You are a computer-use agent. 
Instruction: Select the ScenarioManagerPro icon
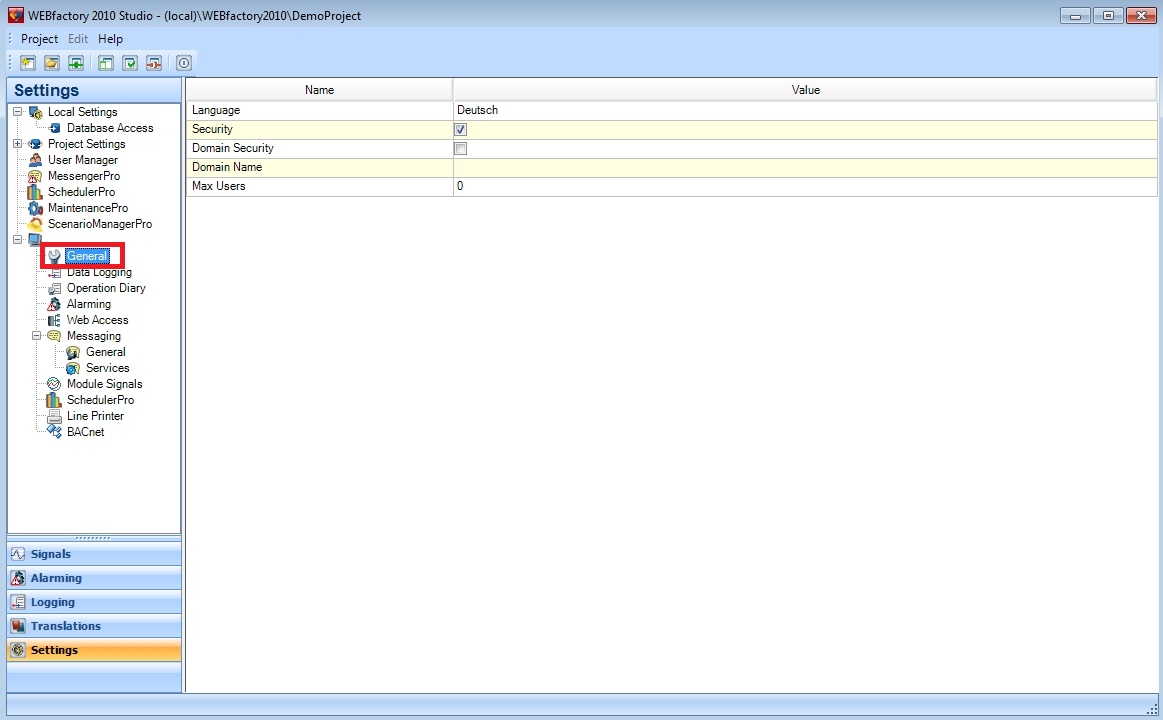point(36,224)
